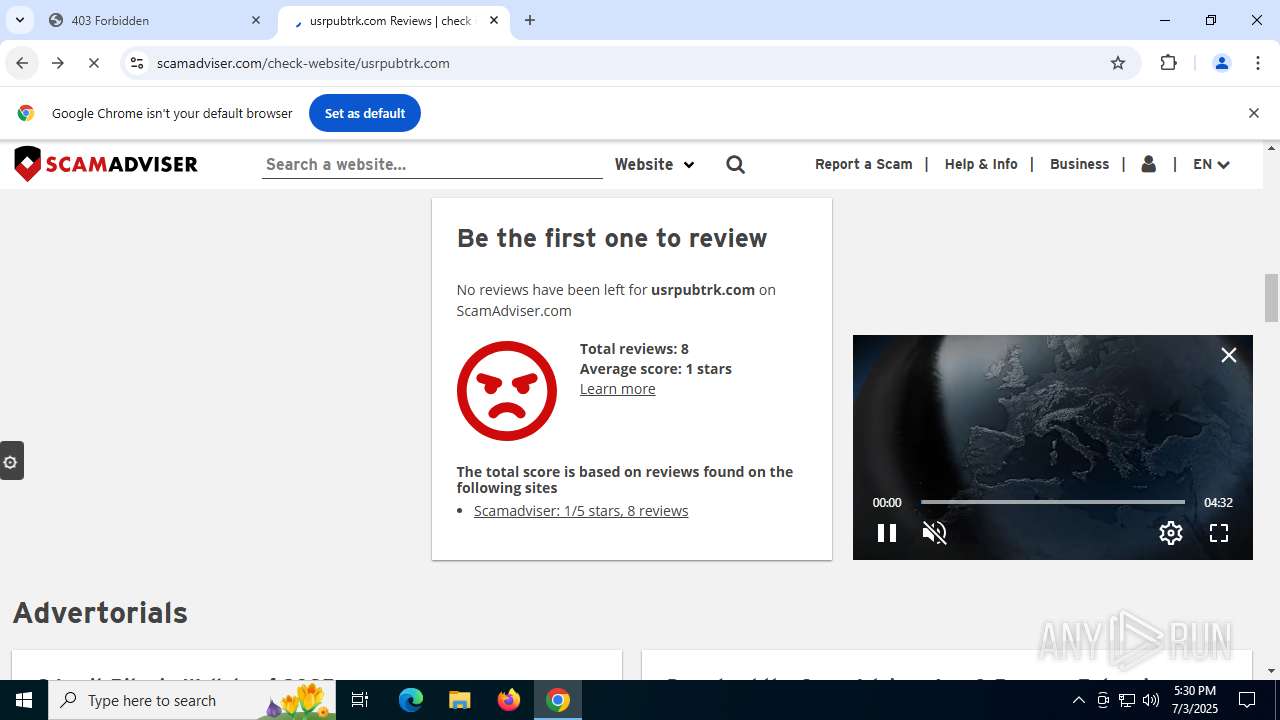Unmute the video player
The width and height of the screenshot is (1280, 720).
[934, 533]
